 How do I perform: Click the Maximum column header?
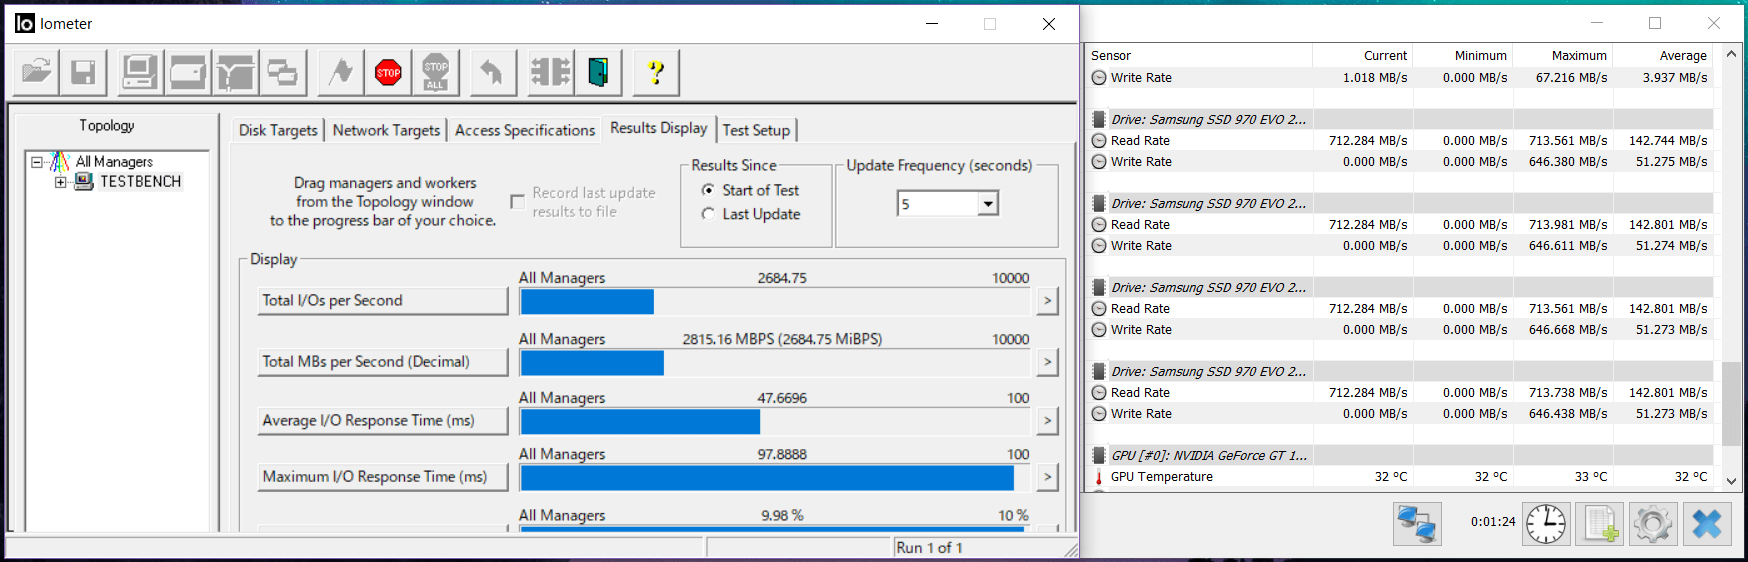[1562, 56]
